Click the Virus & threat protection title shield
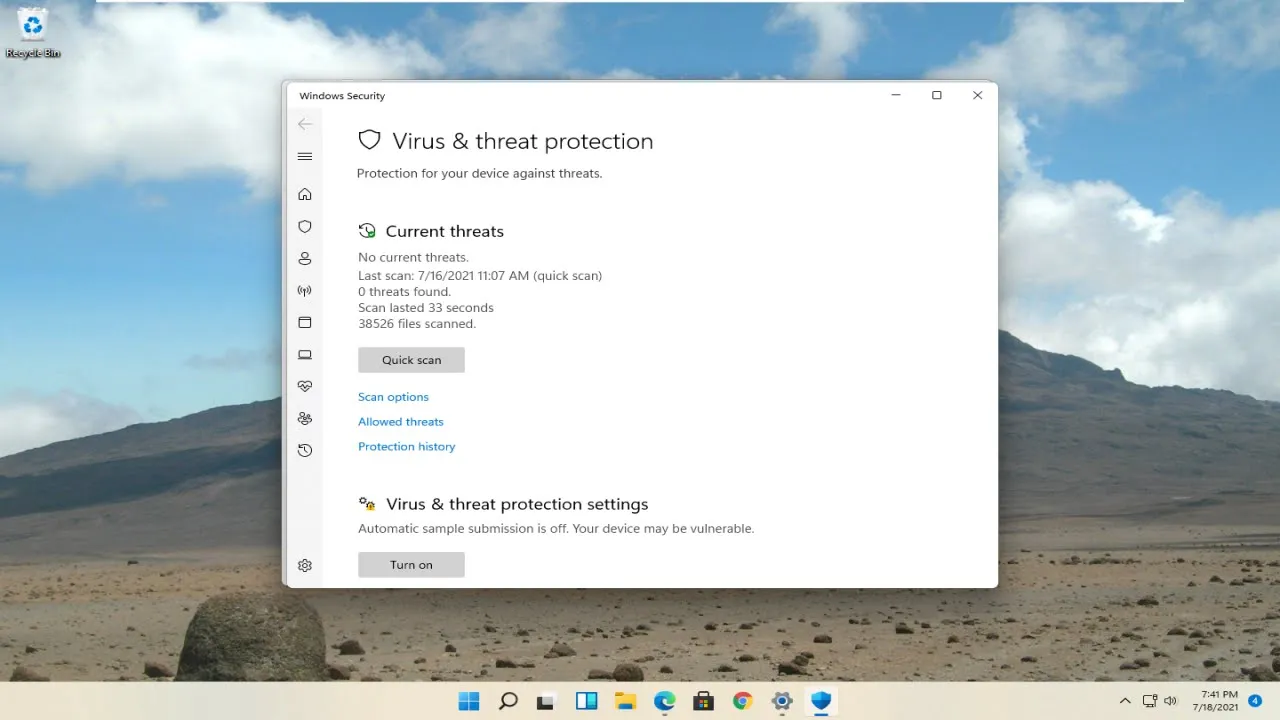Viewport: 1280px width, 720px height. [370, 140]
